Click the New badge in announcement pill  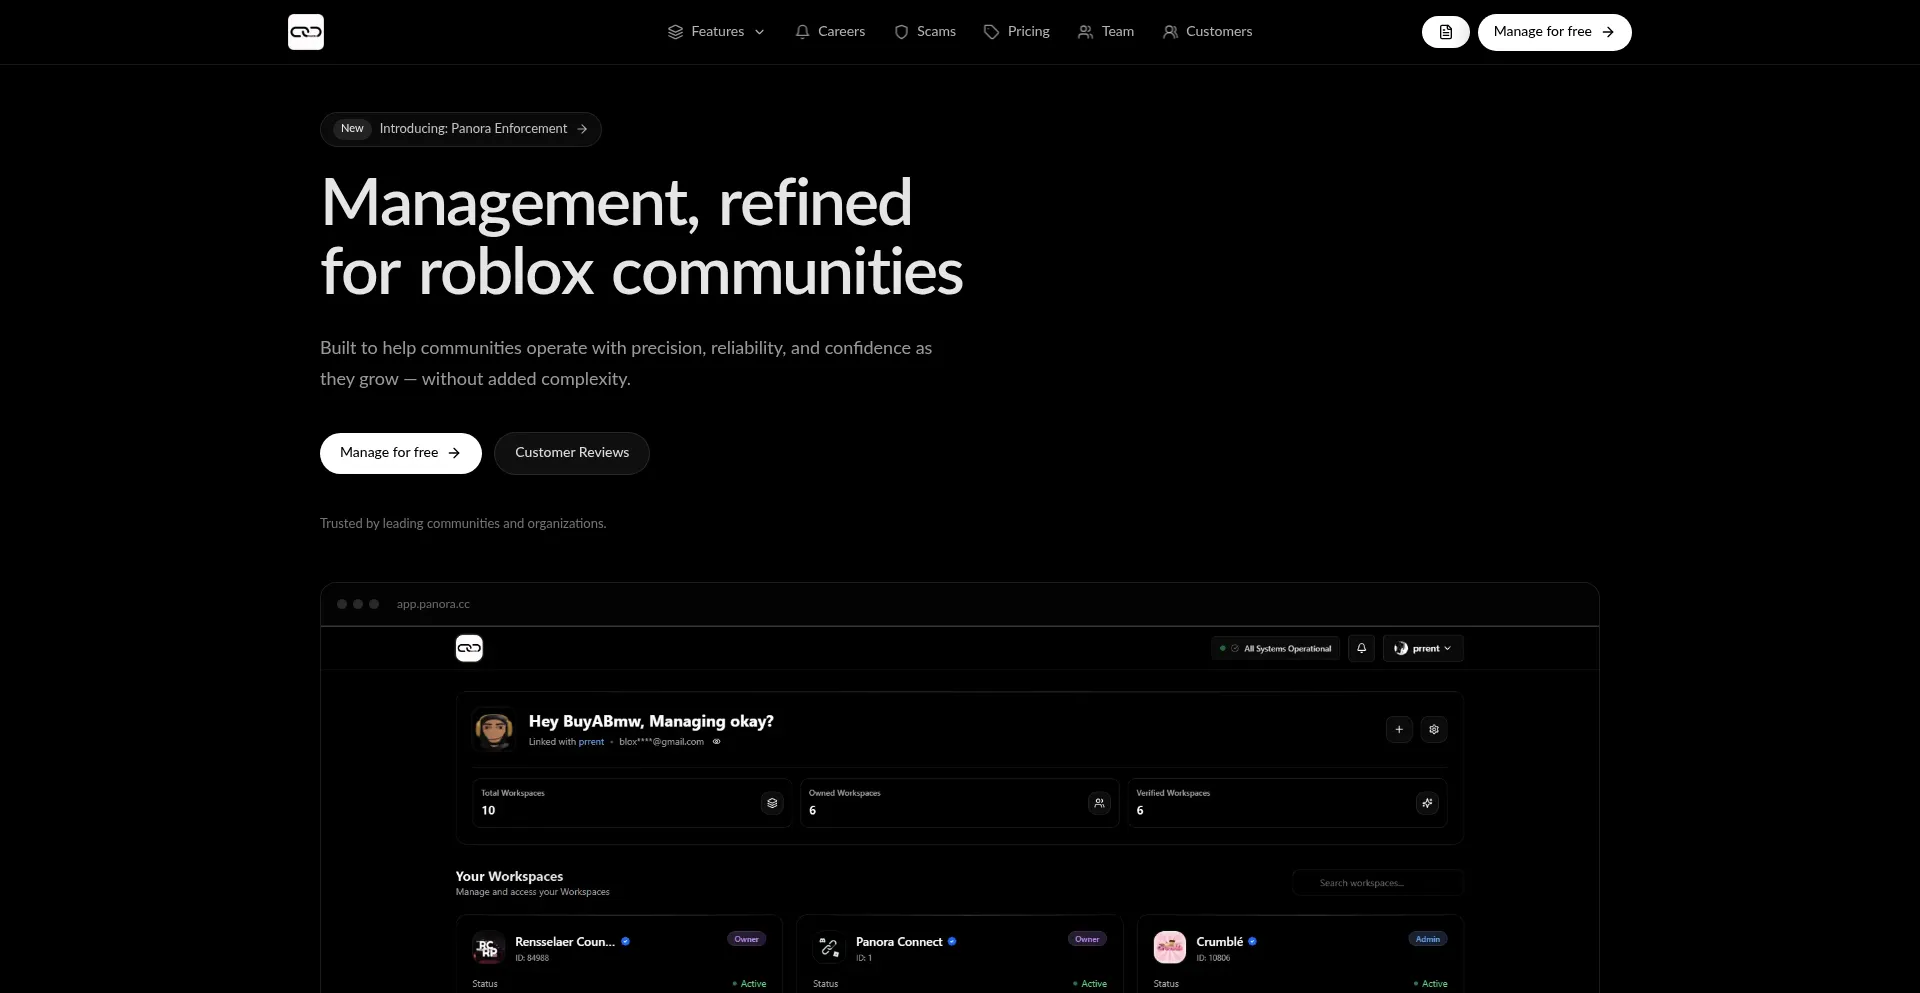coord(352,129)
